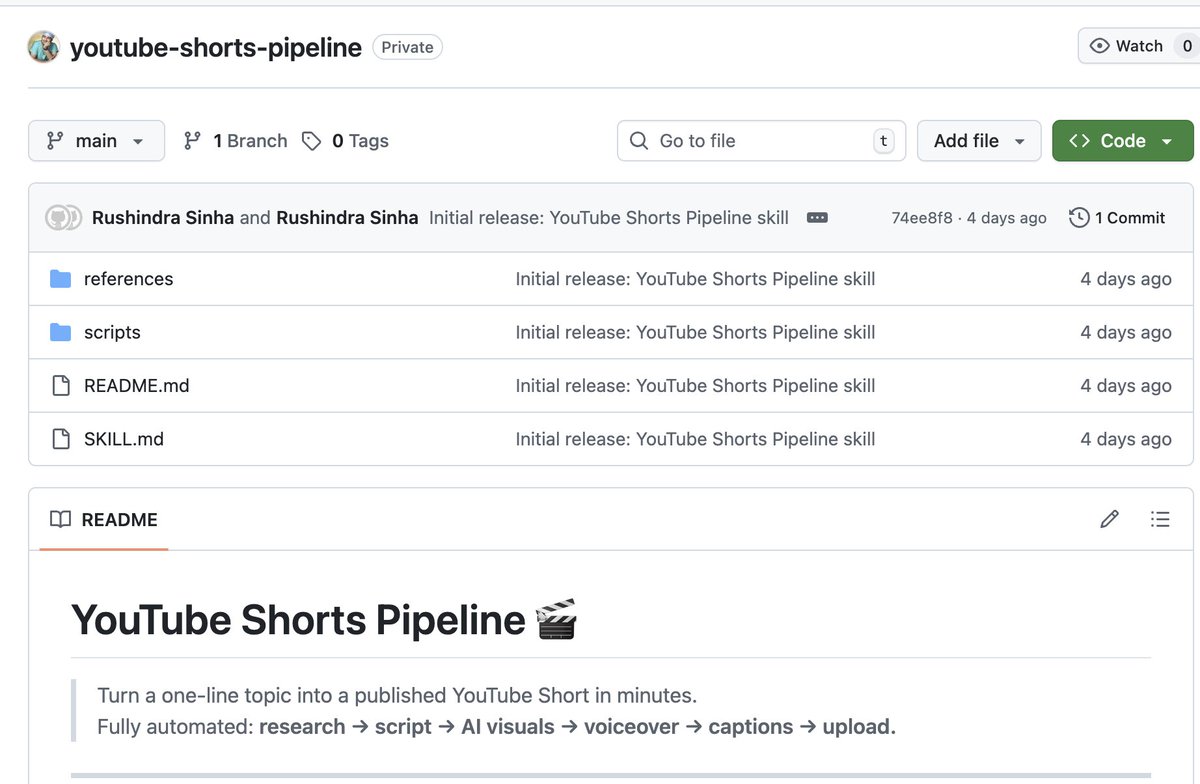Click the branch icon next to 1 Branch

[191, 141]
